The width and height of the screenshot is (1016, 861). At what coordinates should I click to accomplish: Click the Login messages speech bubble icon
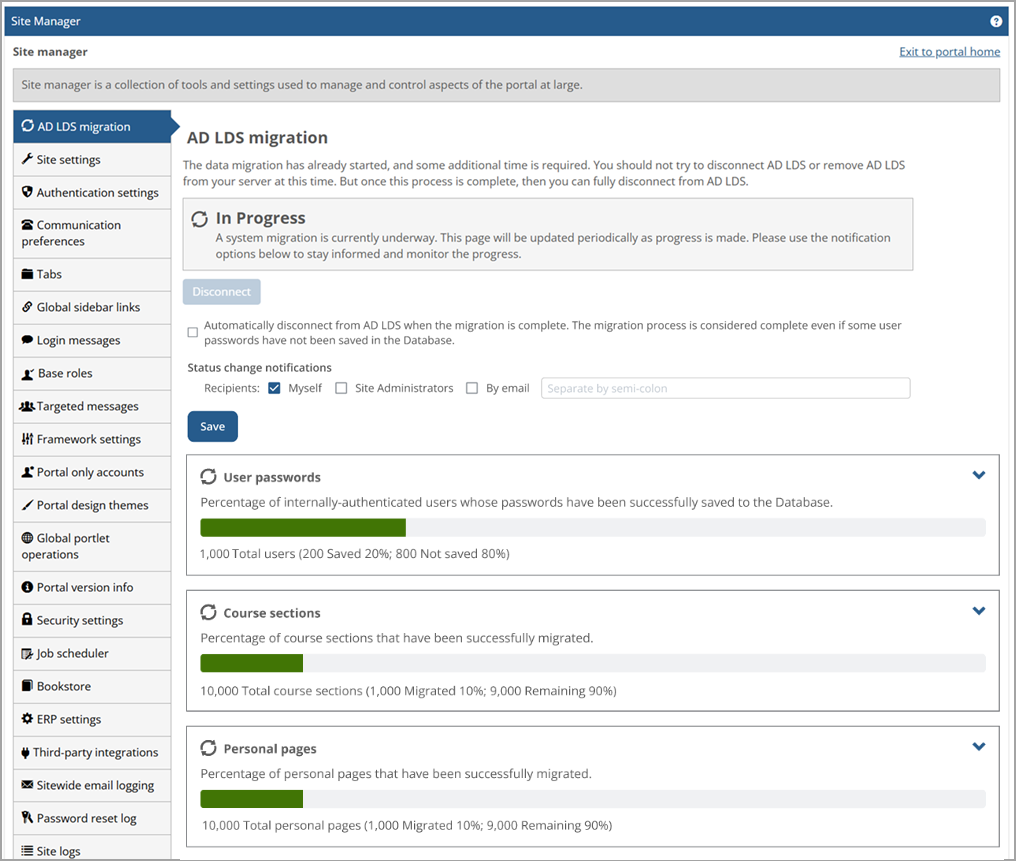(x=27, y=339)
